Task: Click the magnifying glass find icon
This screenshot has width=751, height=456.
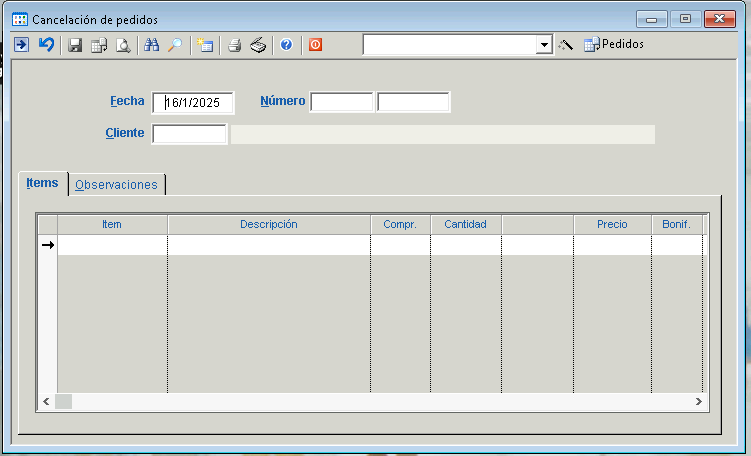Action: [175, 45]
